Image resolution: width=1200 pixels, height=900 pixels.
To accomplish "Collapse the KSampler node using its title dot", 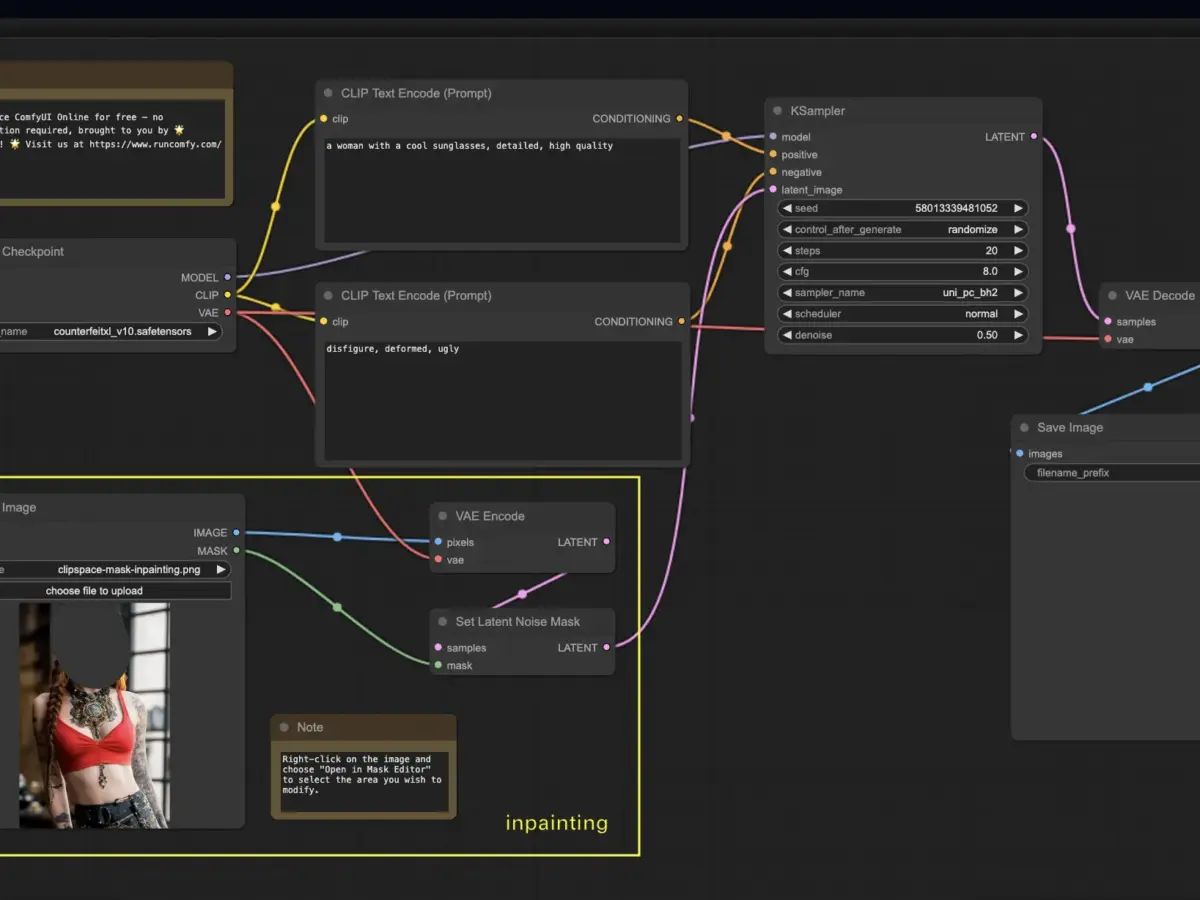I will click(x=777, y=111).
